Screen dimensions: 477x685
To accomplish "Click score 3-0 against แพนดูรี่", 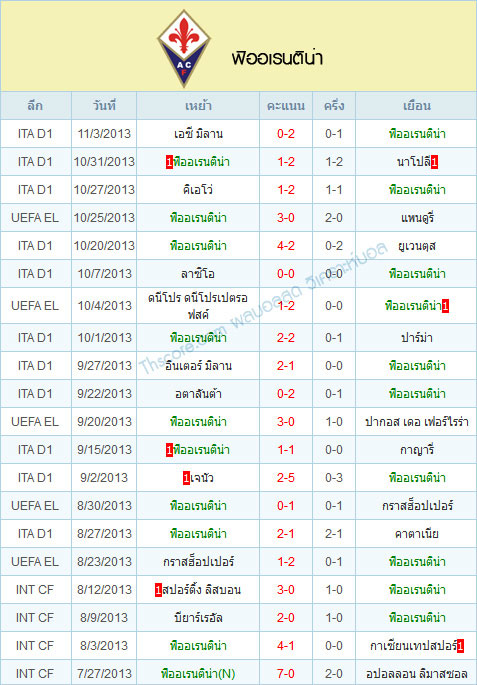I will click(286, 218).
